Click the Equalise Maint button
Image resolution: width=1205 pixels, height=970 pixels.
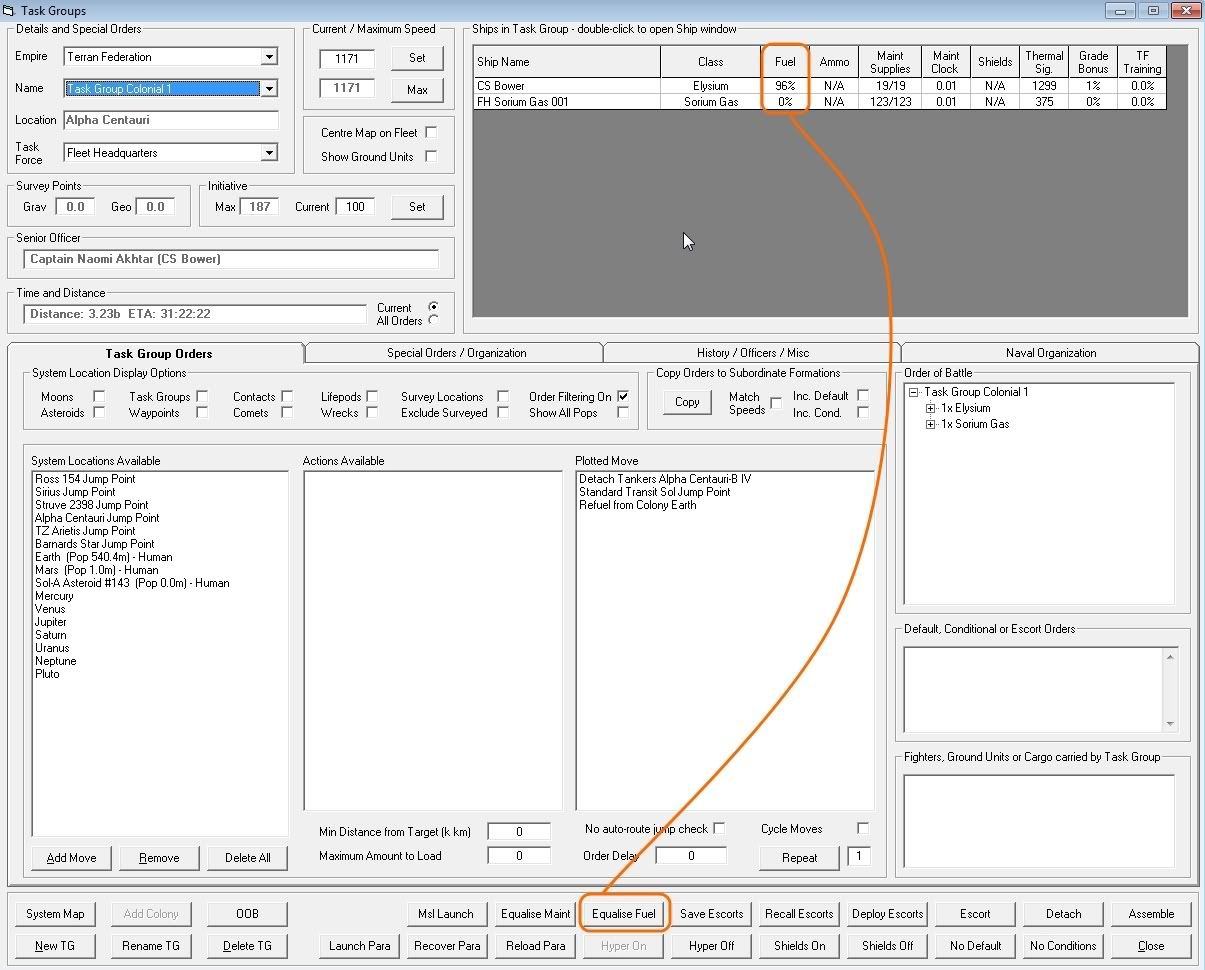coord(536,913)
